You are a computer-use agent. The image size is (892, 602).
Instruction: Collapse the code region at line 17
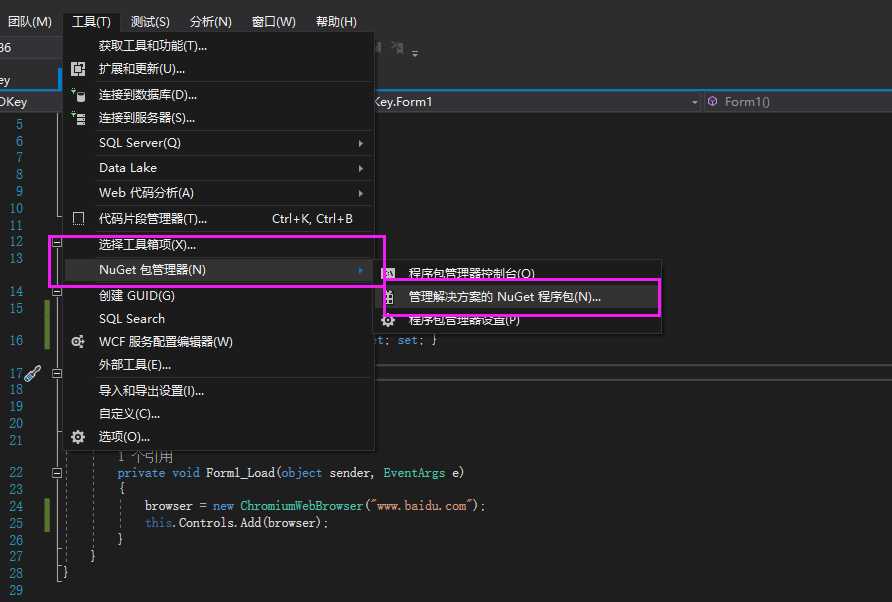tap(57, 374)
